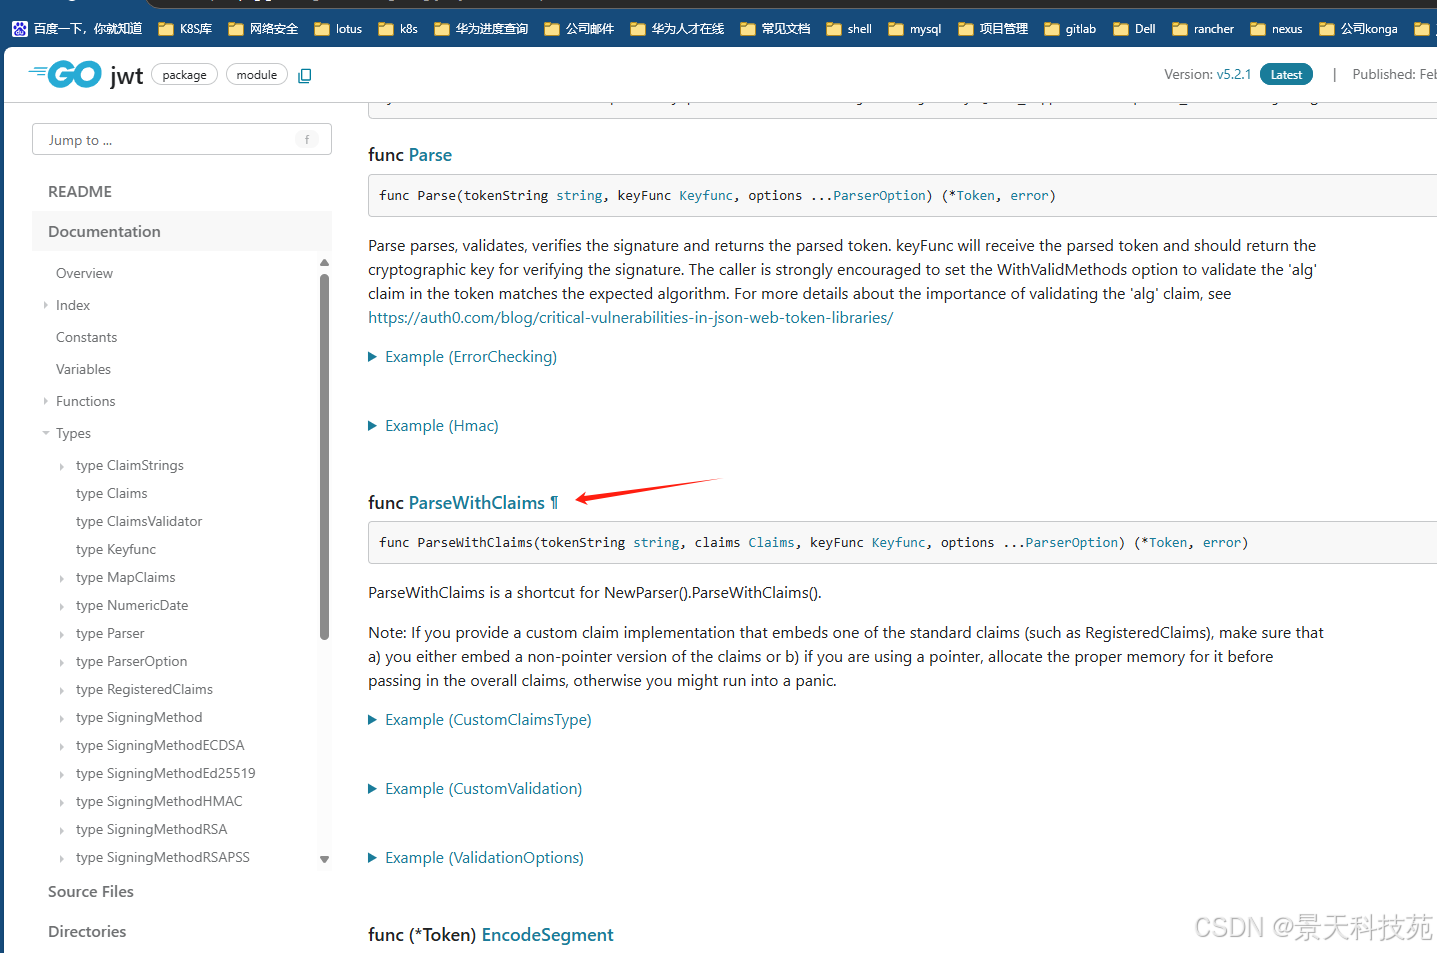Select type SigningMethodHMAC in sidebar
This screenshot has width=1437, height=953.
tap(159, 802)
